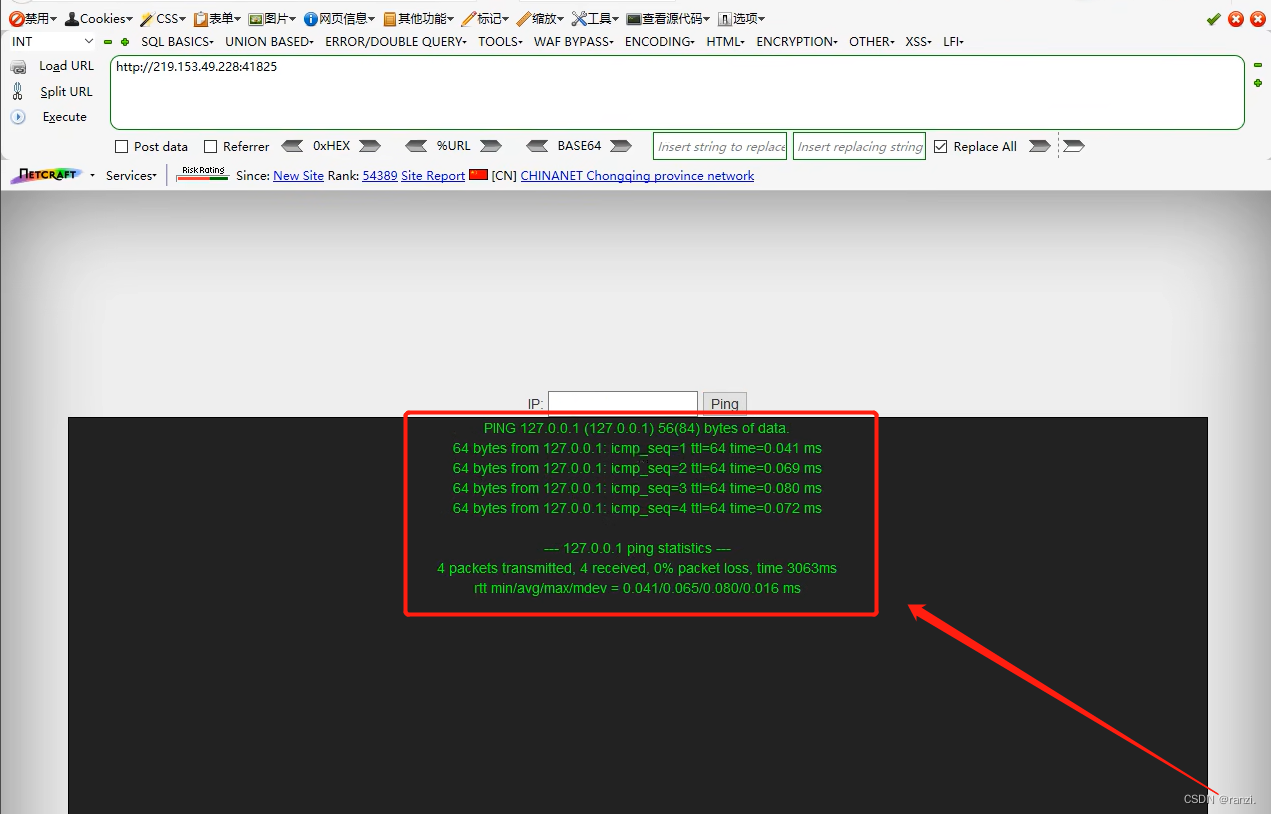Enable the Referrer checkbox

coord(211,147)
